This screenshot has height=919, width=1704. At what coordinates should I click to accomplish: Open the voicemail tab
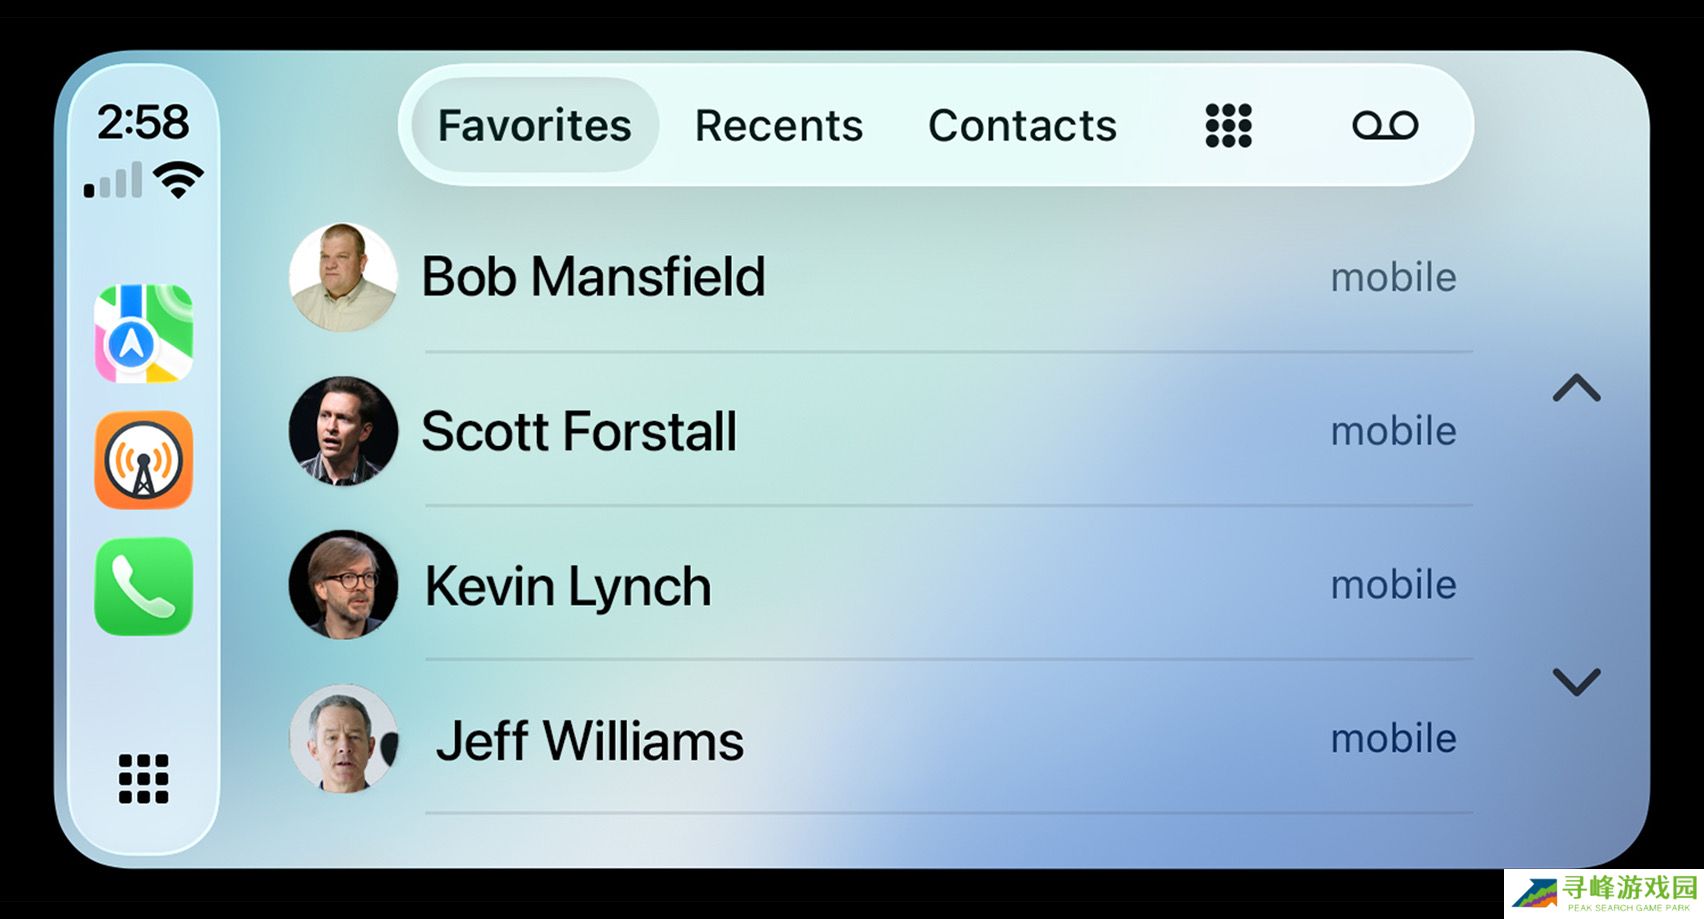tap(1385, 126)
